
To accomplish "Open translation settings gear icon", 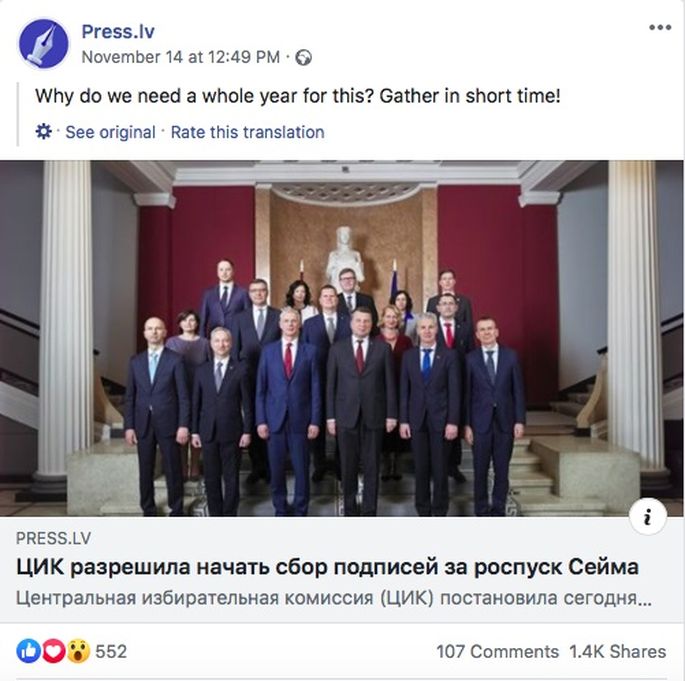I will point(43,131).
